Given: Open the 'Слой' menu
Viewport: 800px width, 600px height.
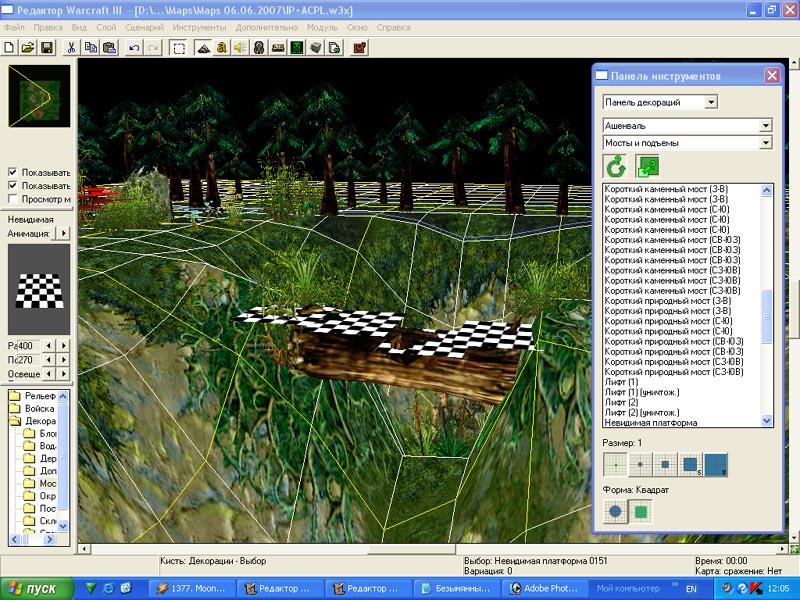Looking at the screenshot, I should [106, 28].
